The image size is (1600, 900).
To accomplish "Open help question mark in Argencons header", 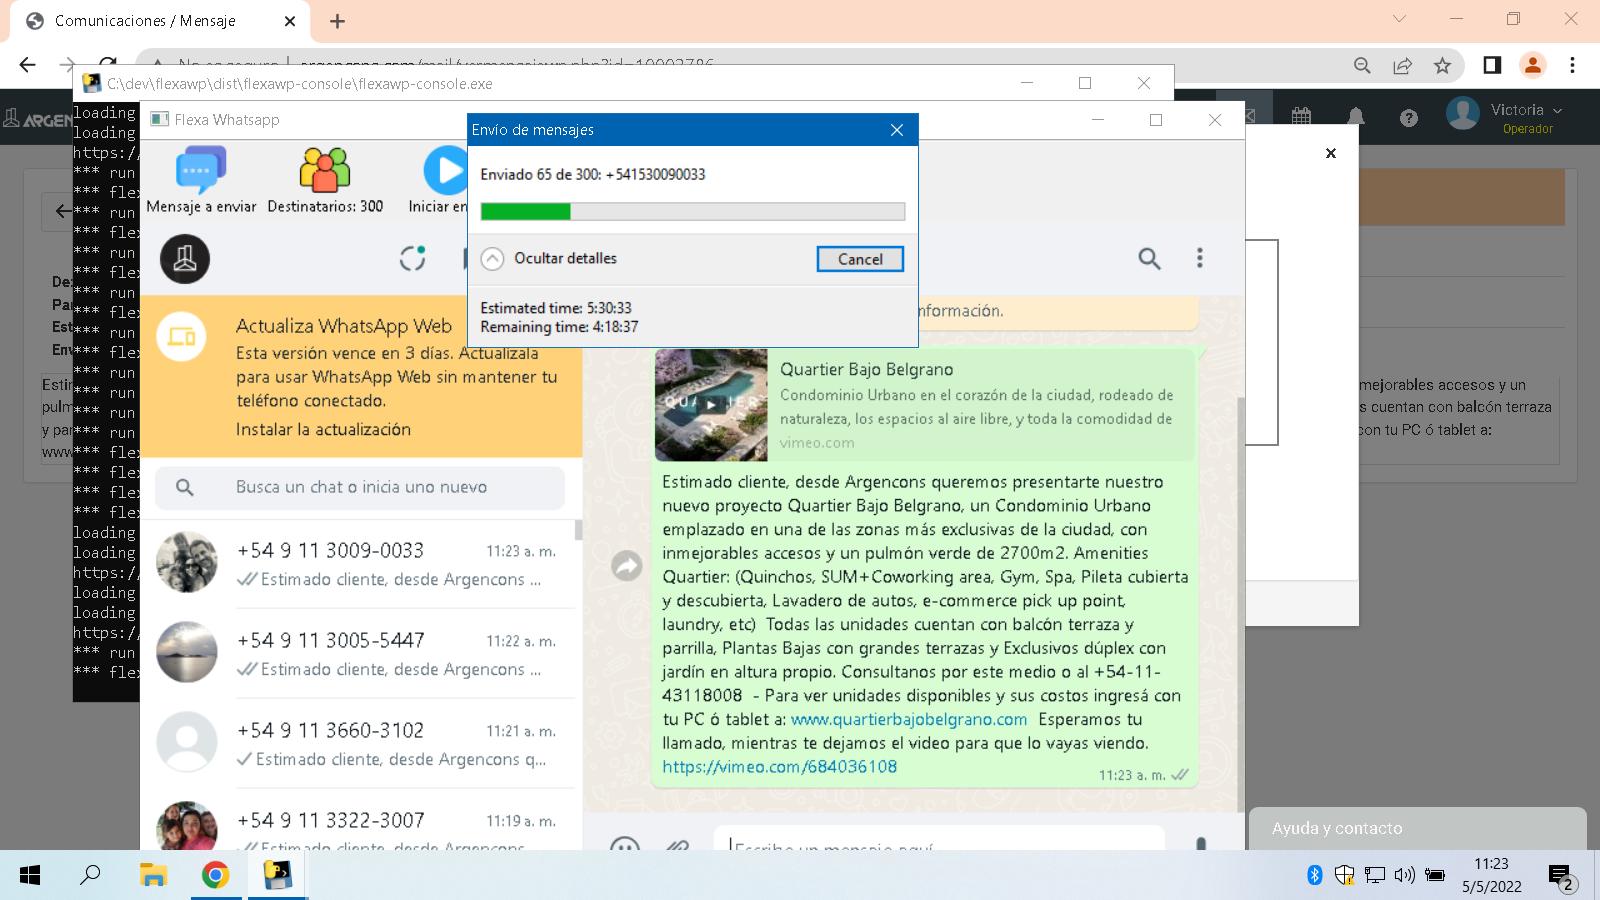I will tap(1409, 118).
